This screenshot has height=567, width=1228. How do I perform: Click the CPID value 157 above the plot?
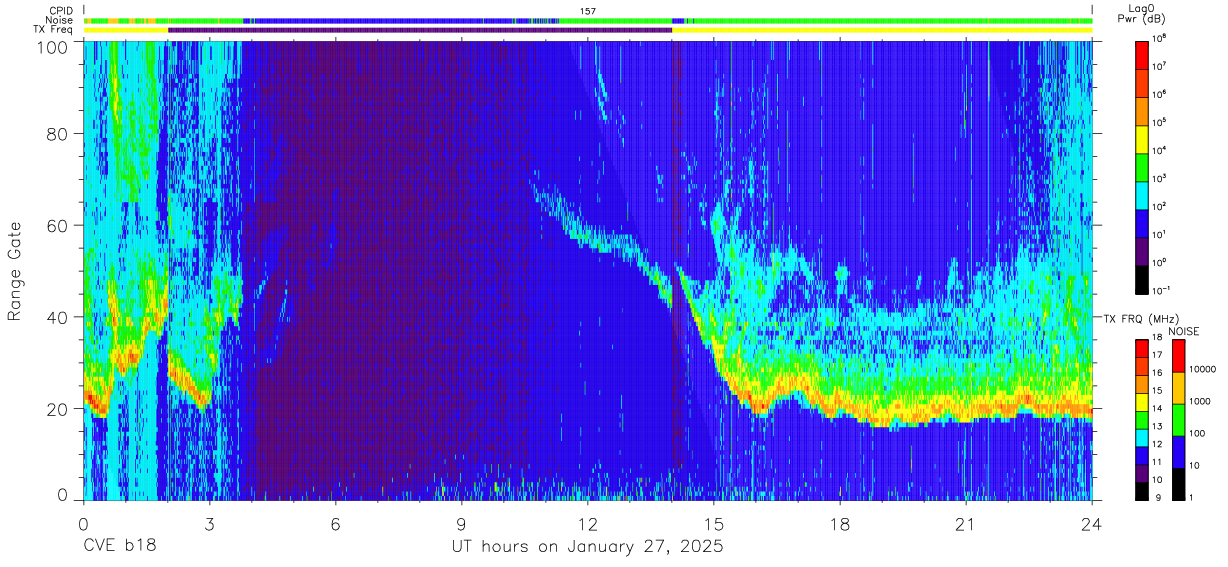pos(588,10)
